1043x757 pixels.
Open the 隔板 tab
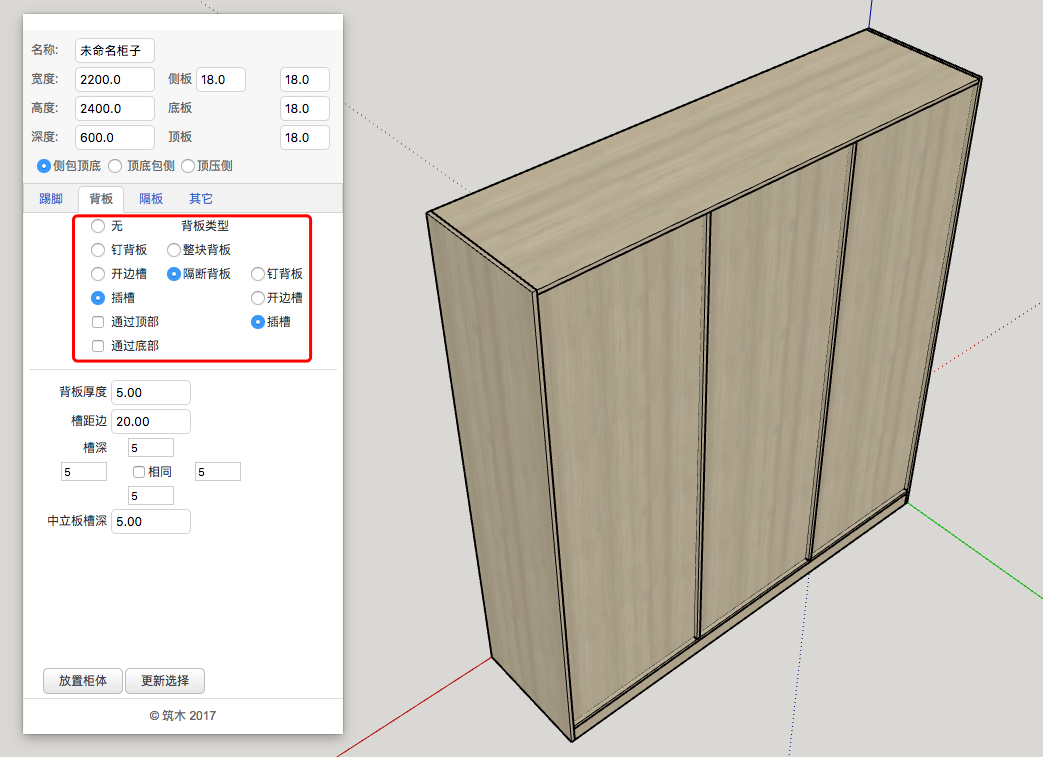pos(151,199)
